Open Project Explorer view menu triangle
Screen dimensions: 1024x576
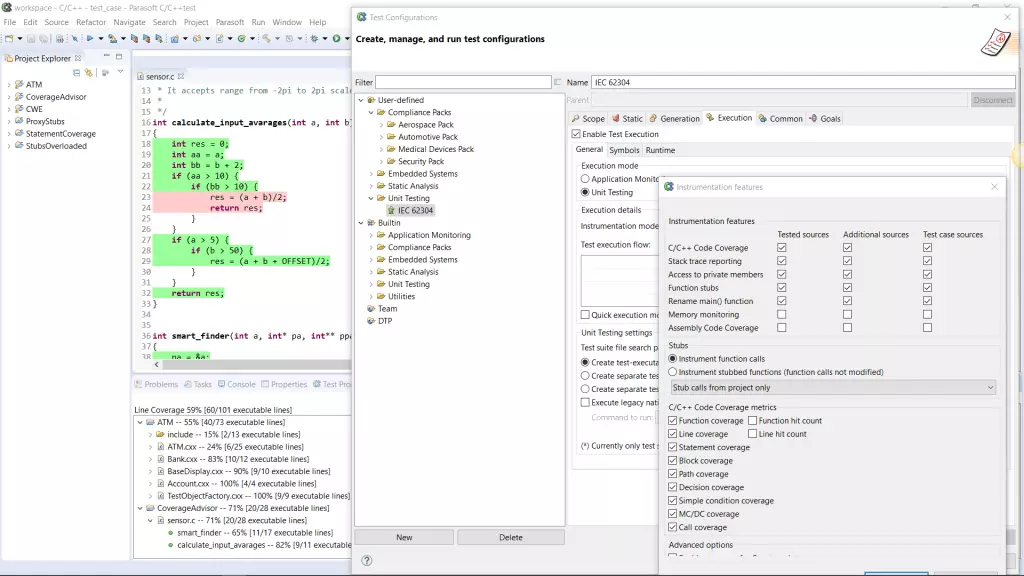120,72
